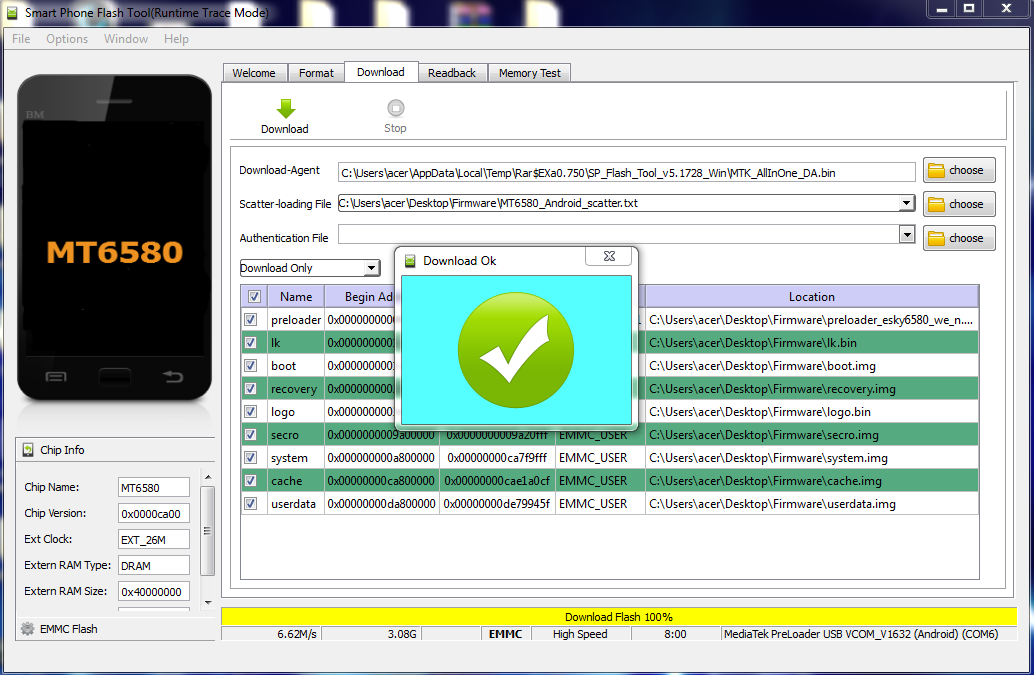The height and width of the screenshot is (675, 1034).
Task: Click the boot.img location cell
Action: pyautogui.click(x=812, y=366)
